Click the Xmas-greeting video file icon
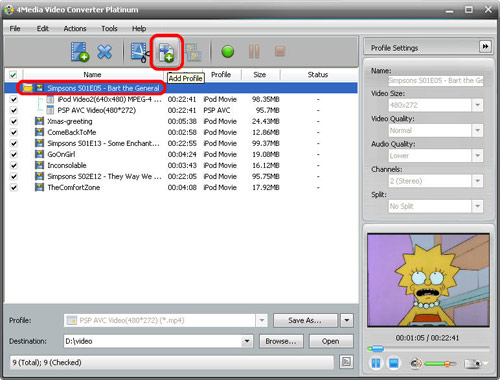The height and width of the screenshot is (380, 500). click(x=39, y=121)
